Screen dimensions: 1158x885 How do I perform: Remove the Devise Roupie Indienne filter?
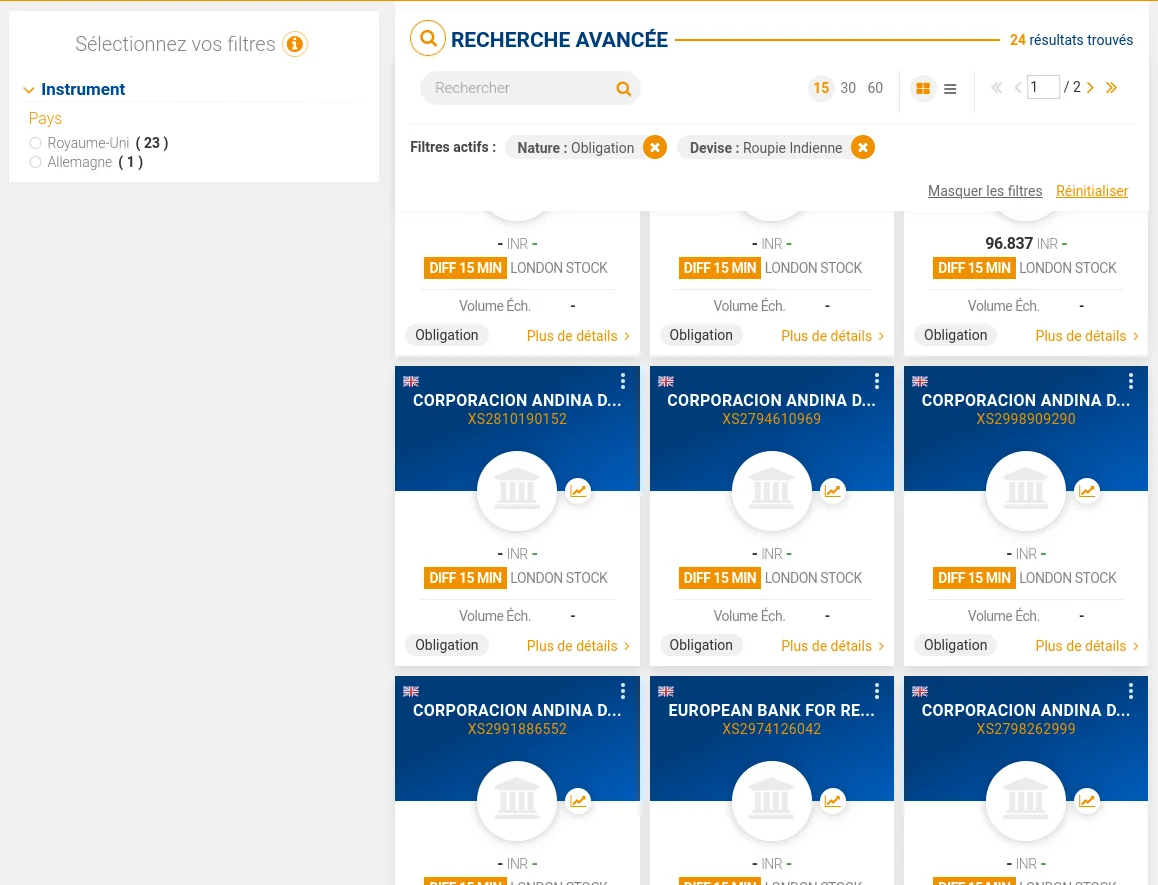pyautogui.click(x=863, y=148)
